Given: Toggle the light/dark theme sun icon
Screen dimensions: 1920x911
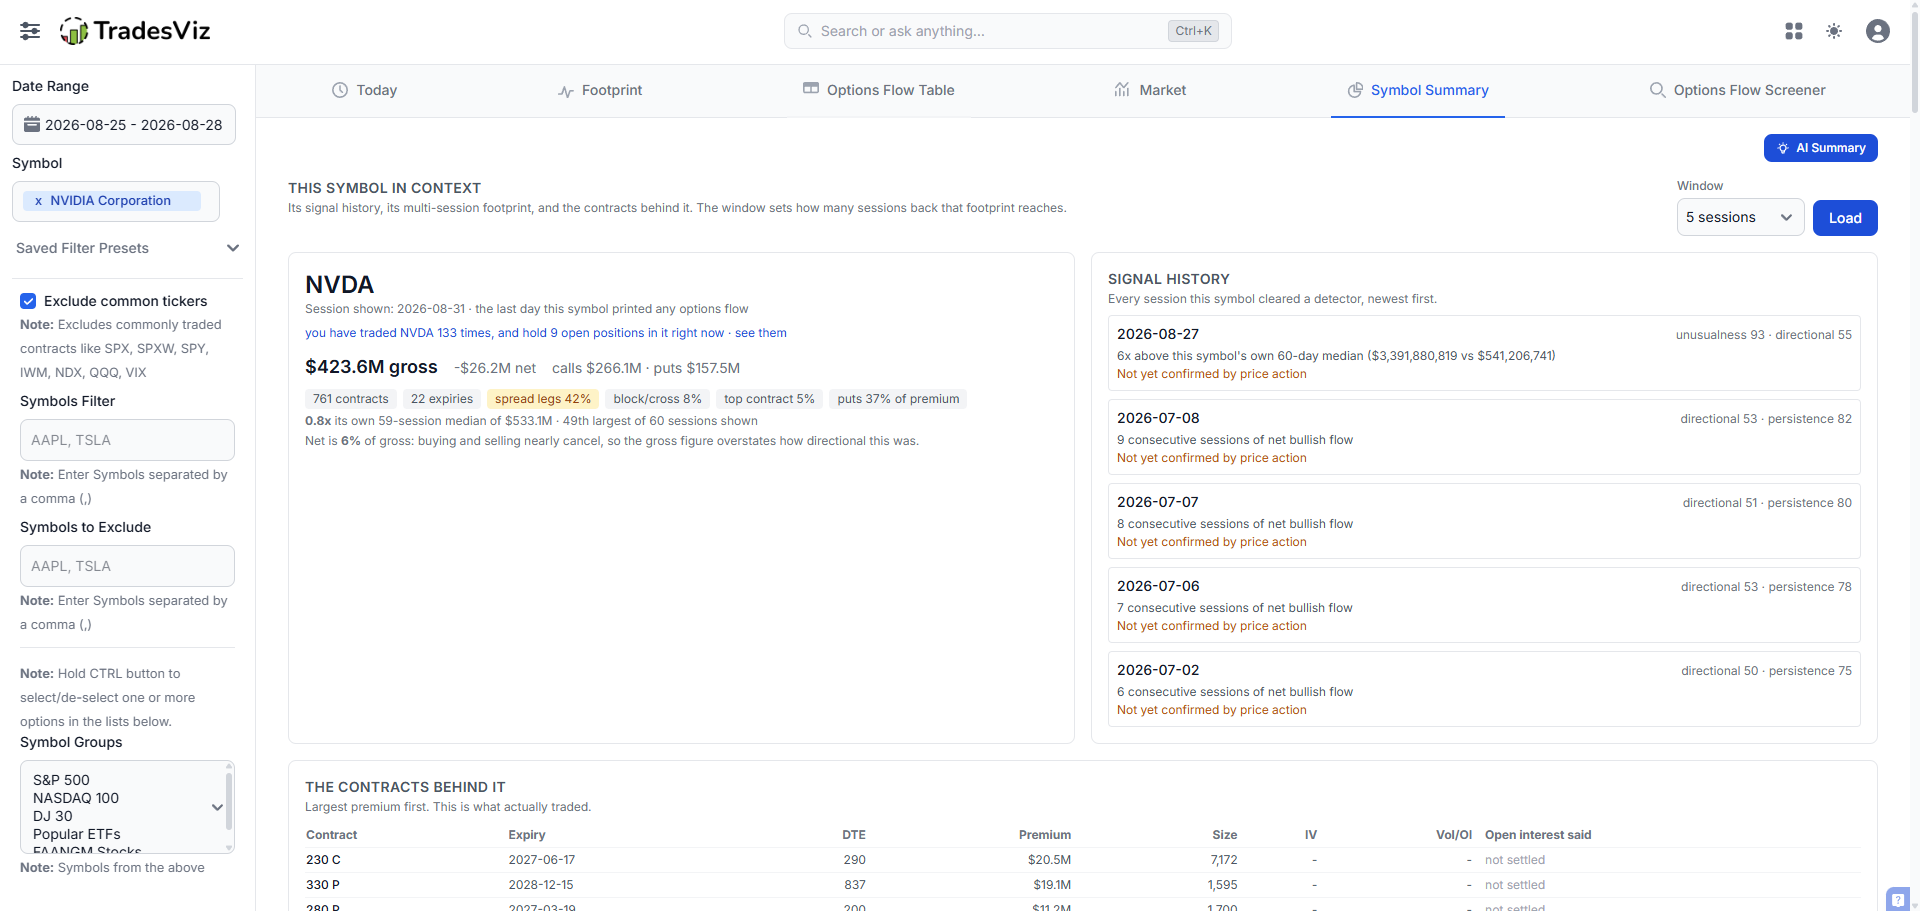Looking at the screenshot, I should pos(1834,31).
